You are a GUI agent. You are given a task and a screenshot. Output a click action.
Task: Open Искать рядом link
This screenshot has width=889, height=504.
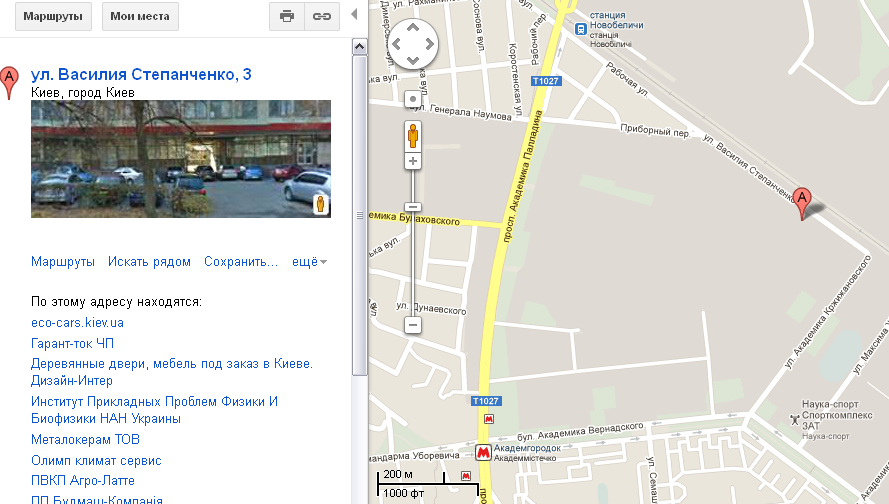tap(149, 262)
